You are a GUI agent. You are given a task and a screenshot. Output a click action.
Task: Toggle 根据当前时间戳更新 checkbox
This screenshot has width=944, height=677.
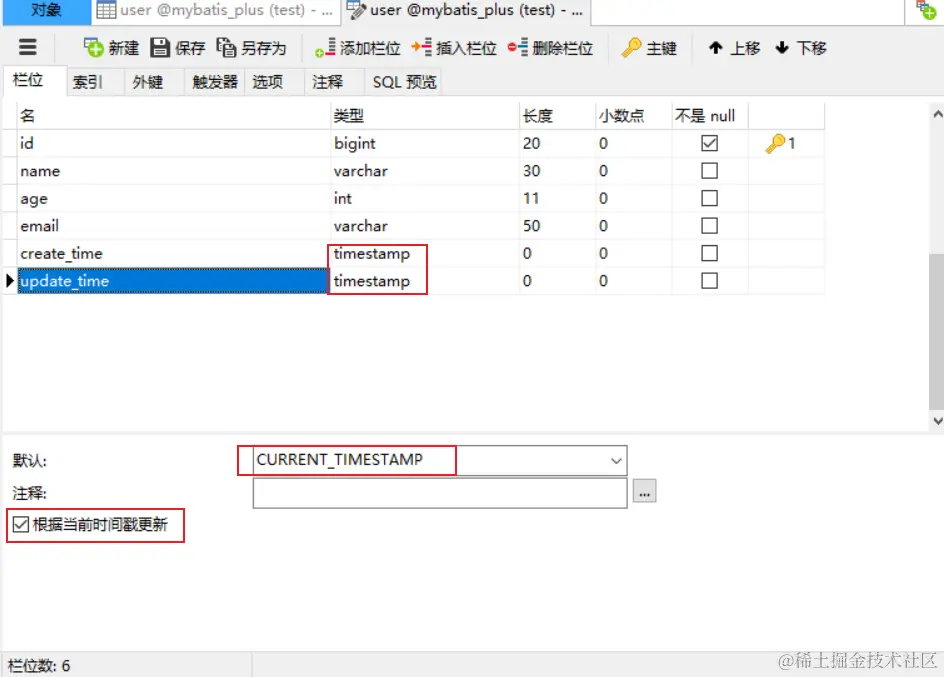click(20, 525)
